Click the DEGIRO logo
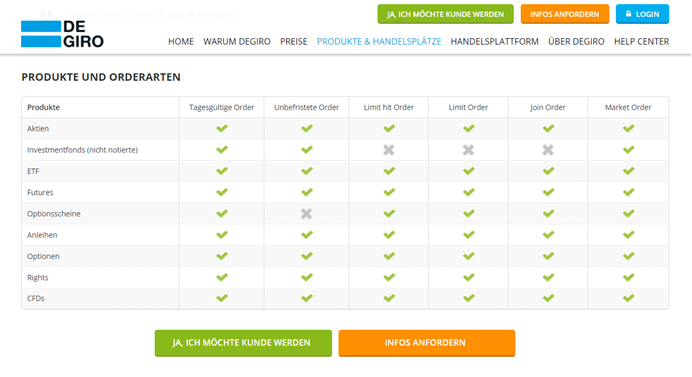692x377 pixels. 62,34
